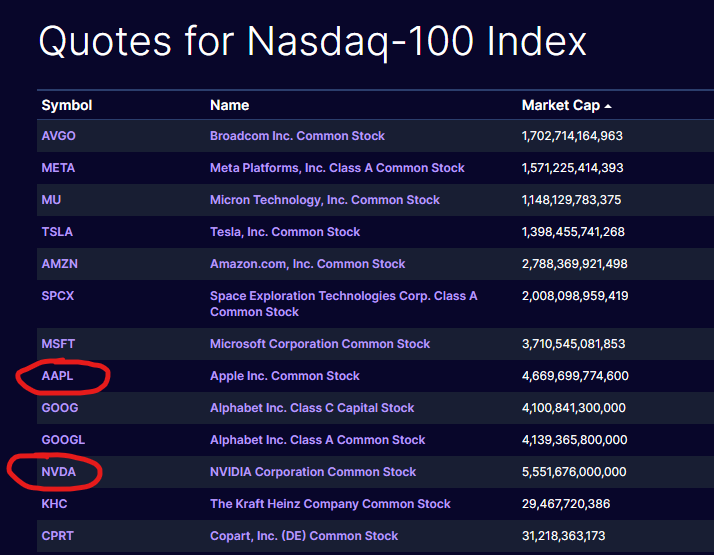Open the AVGO symbol link
Image resolution: width=714 pixels, height=555 pixels.
pyautogui.click(x=59, y=136)
